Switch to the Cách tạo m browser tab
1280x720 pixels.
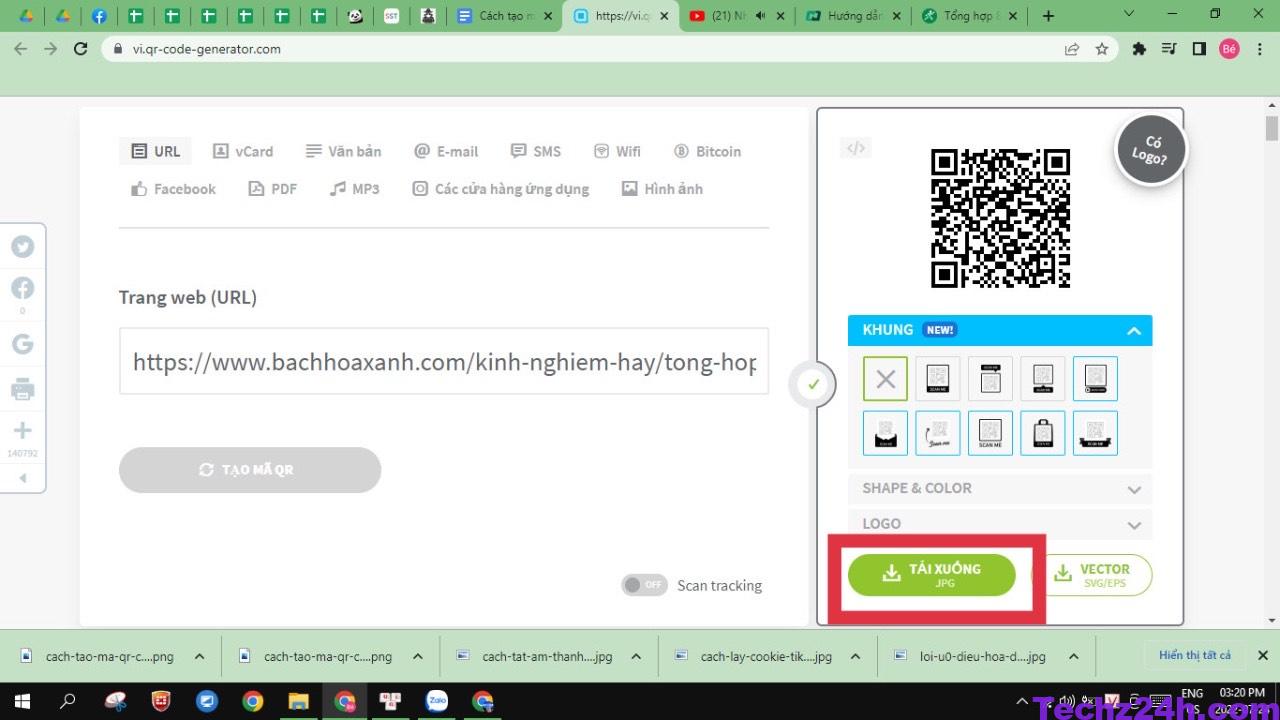pyautogui.click(x=504, y=16)
